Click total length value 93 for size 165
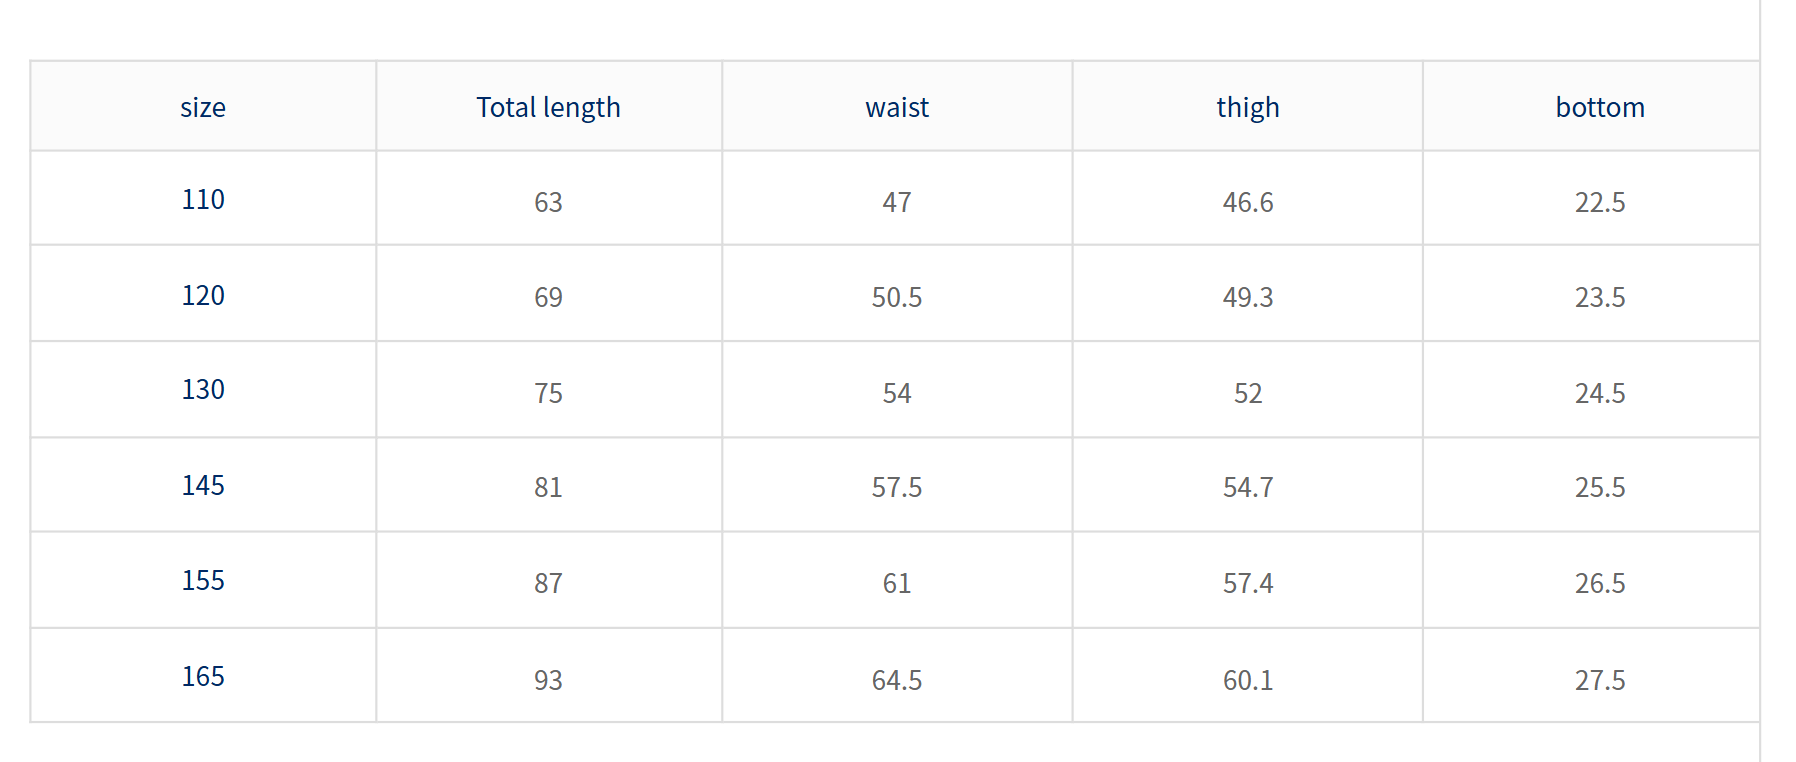Image resolution: width=1796 pixels, height=762 pixels. coord(548,681)
